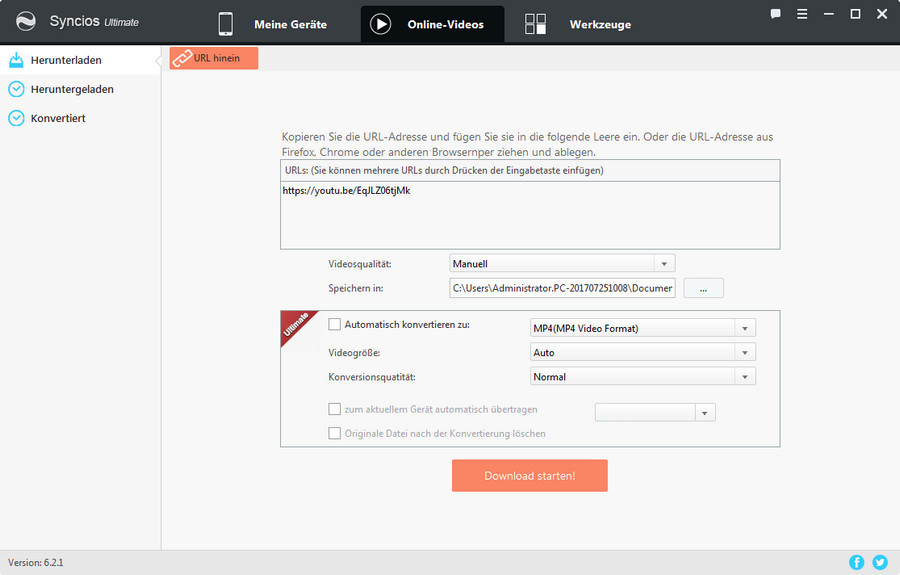Minimize the Syncios window
The height and width of the screenshot is (575, 900).
pos(828,14)
